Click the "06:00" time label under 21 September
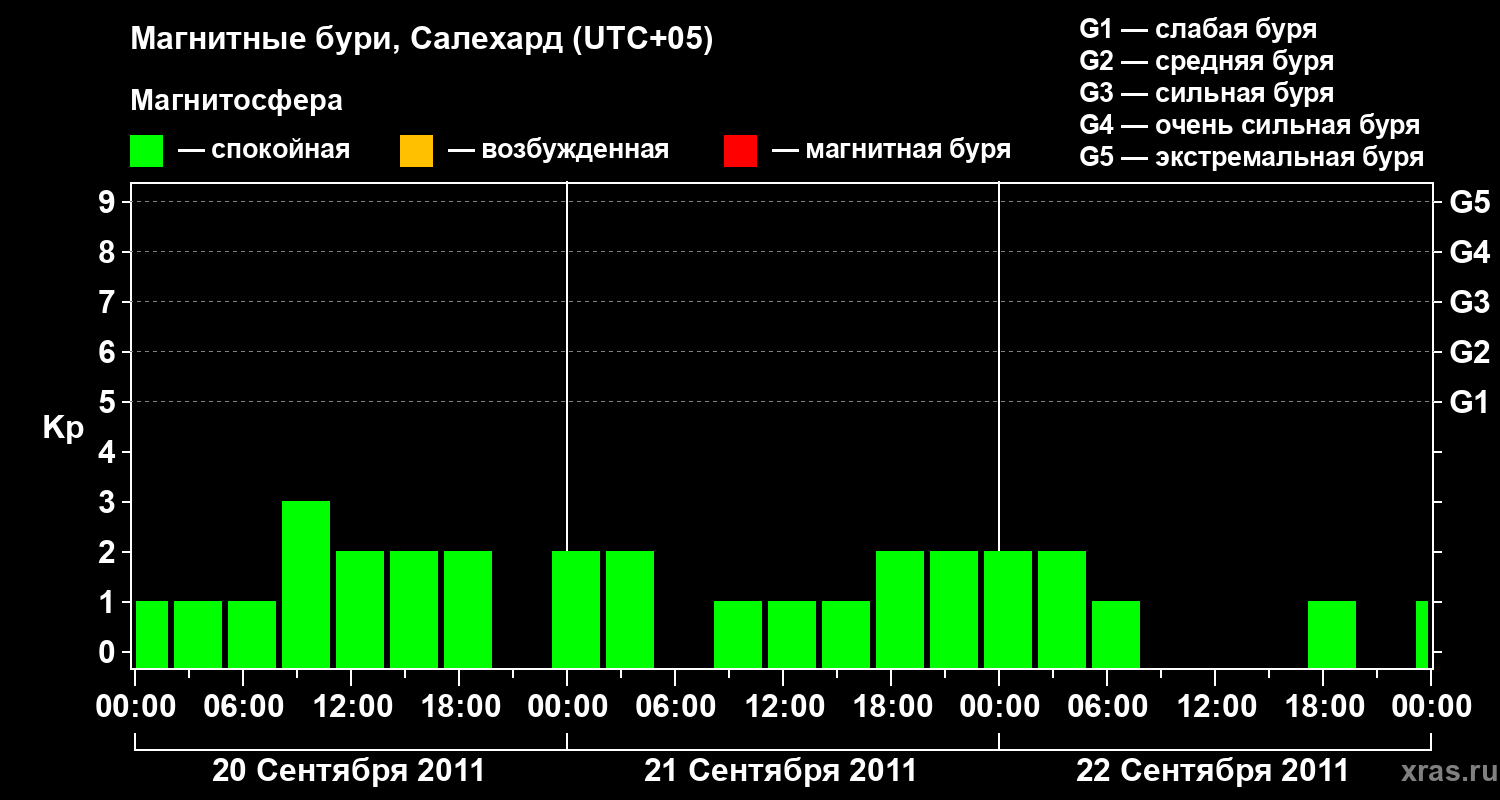The height and width of the screenshot is (800, 1500). pos(675,707)
